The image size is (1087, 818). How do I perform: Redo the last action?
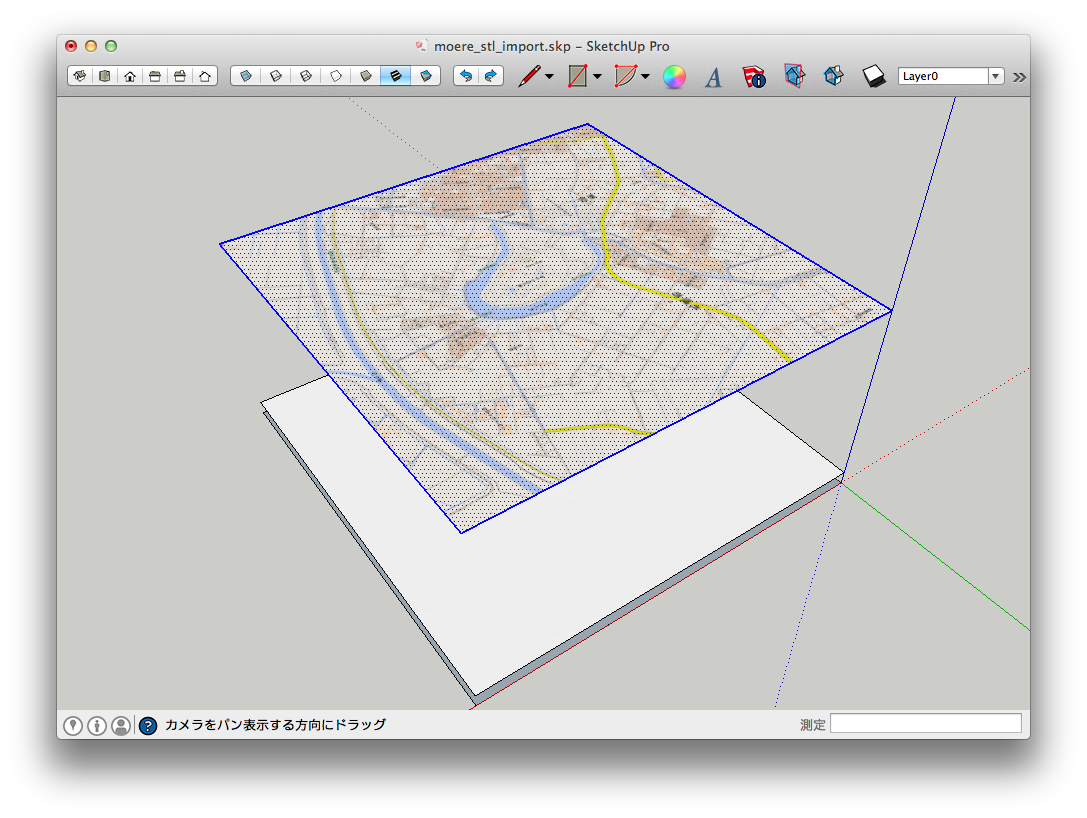coord(490,76)
